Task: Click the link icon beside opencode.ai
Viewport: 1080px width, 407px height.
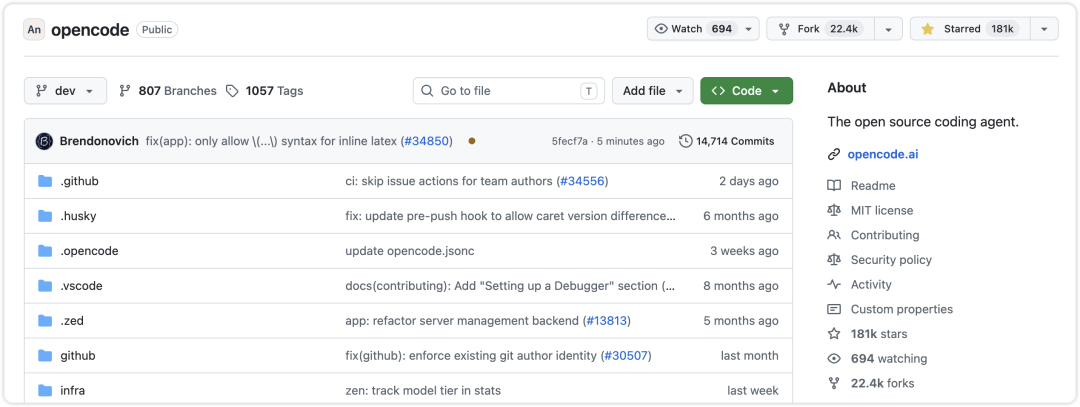Action: coord(834,154)
